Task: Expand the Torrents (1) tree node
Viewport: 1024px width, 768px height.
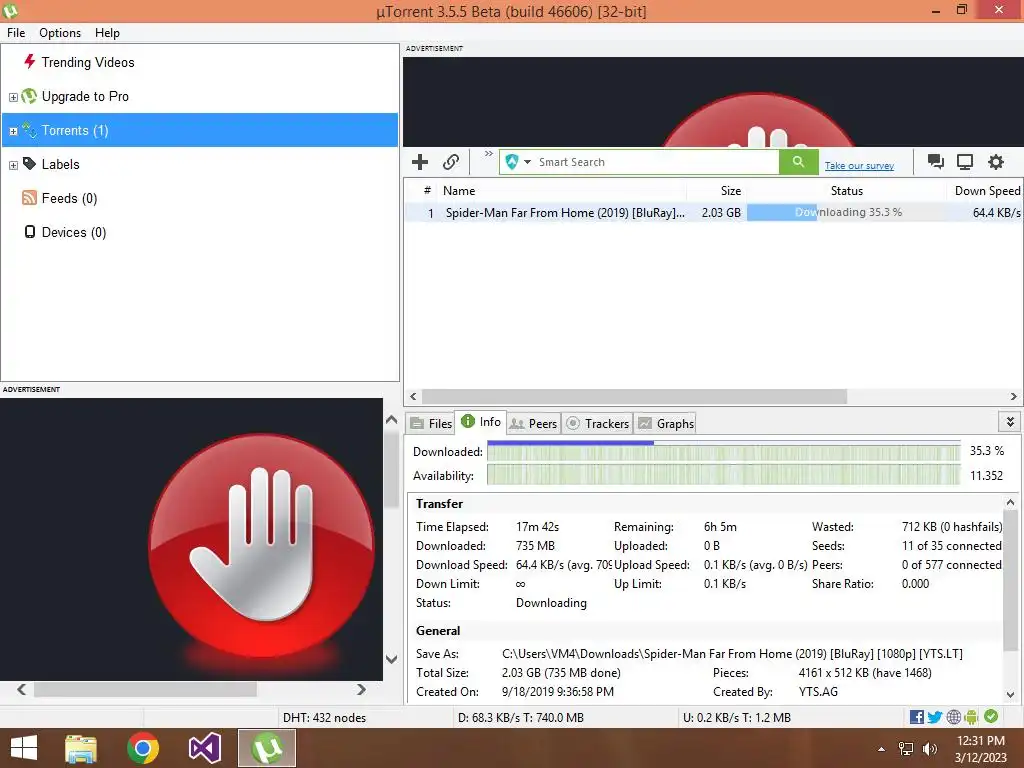Action: coord(13,131)
